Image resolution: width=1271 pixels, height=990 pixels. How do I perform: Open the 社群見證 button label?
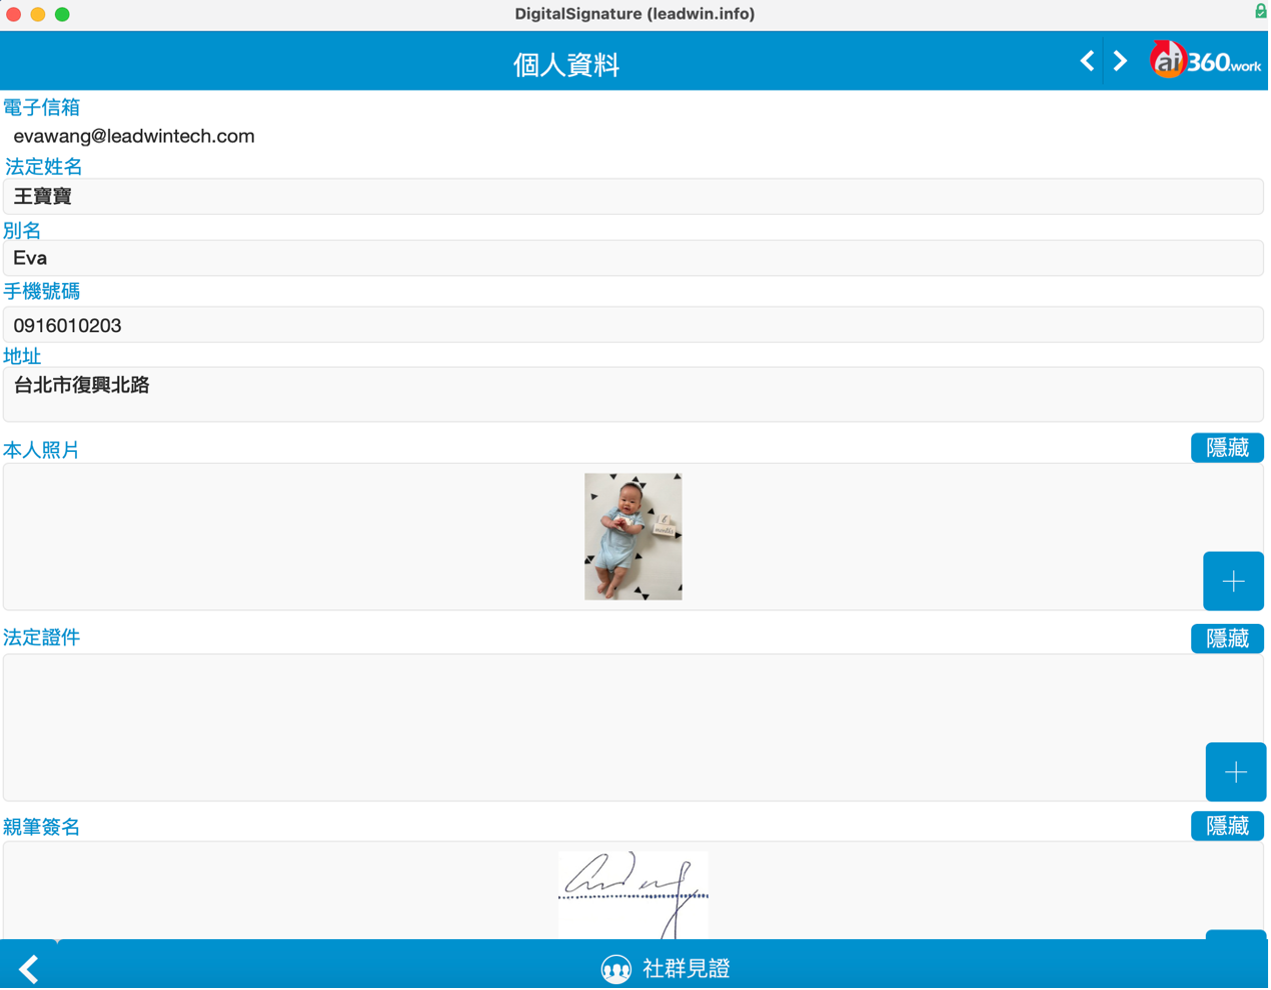pos(686,969)
